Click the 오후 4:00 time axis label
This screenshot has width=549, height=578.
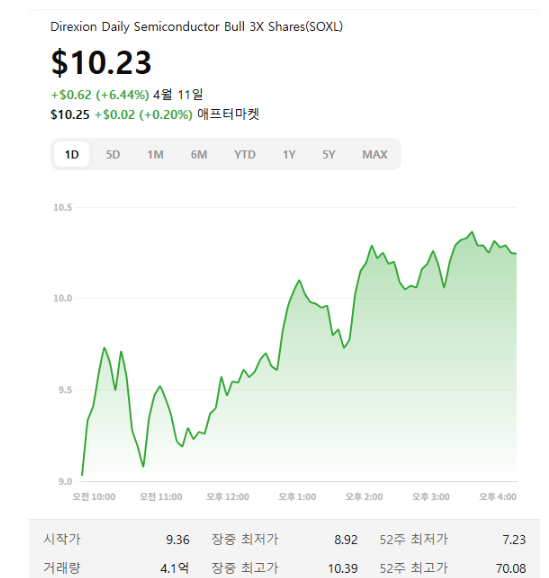coord(497,497)
